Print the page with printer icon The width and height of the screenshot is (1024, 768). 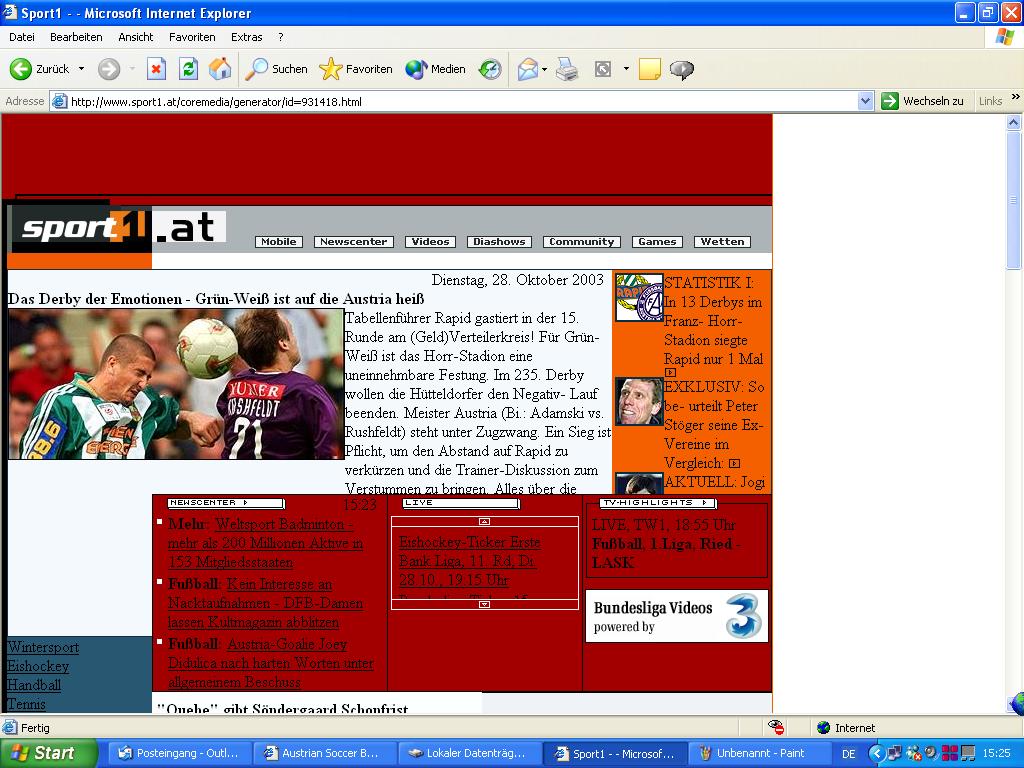(x=567, y=69)
